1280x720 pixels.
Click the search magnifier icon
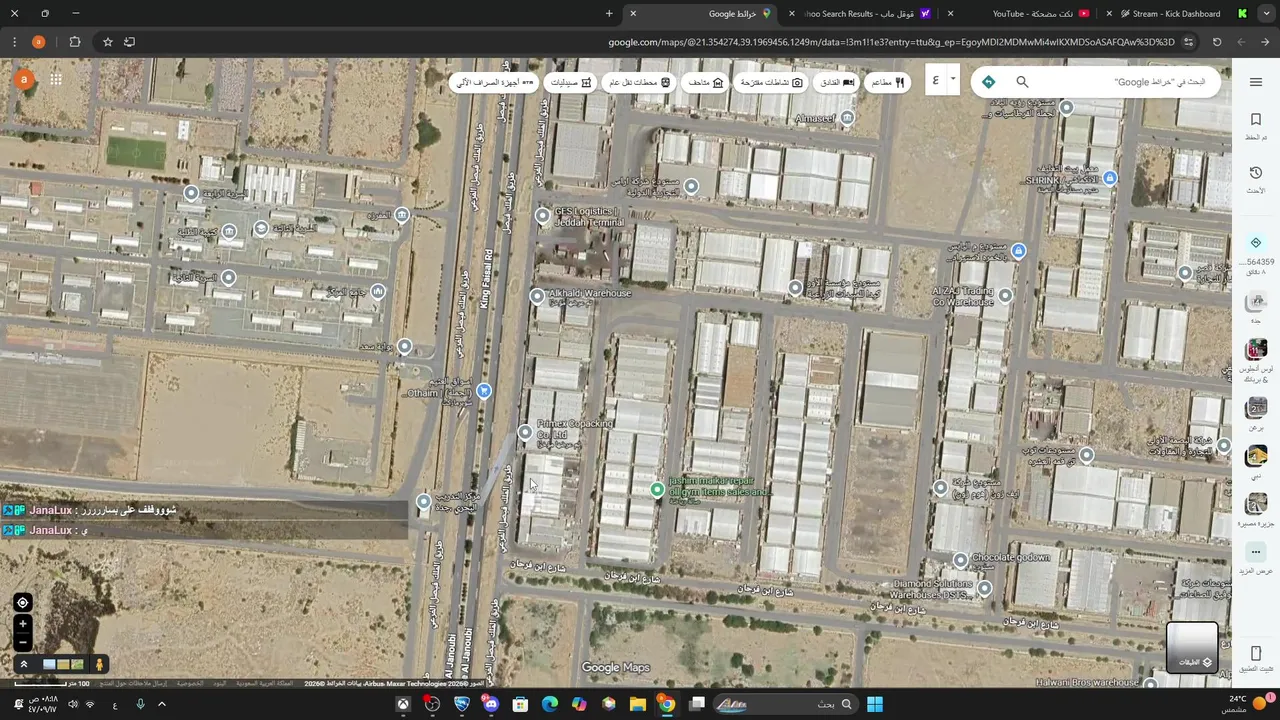pyautogui.click(x=1022, y=82)
